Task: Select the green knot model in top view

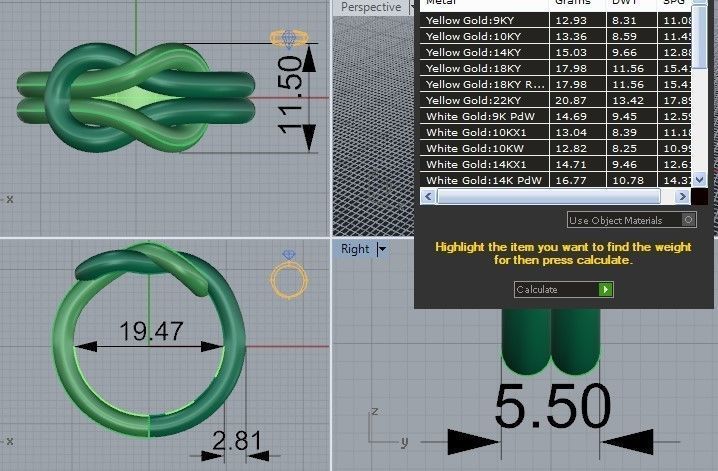Action: (136, 97)
